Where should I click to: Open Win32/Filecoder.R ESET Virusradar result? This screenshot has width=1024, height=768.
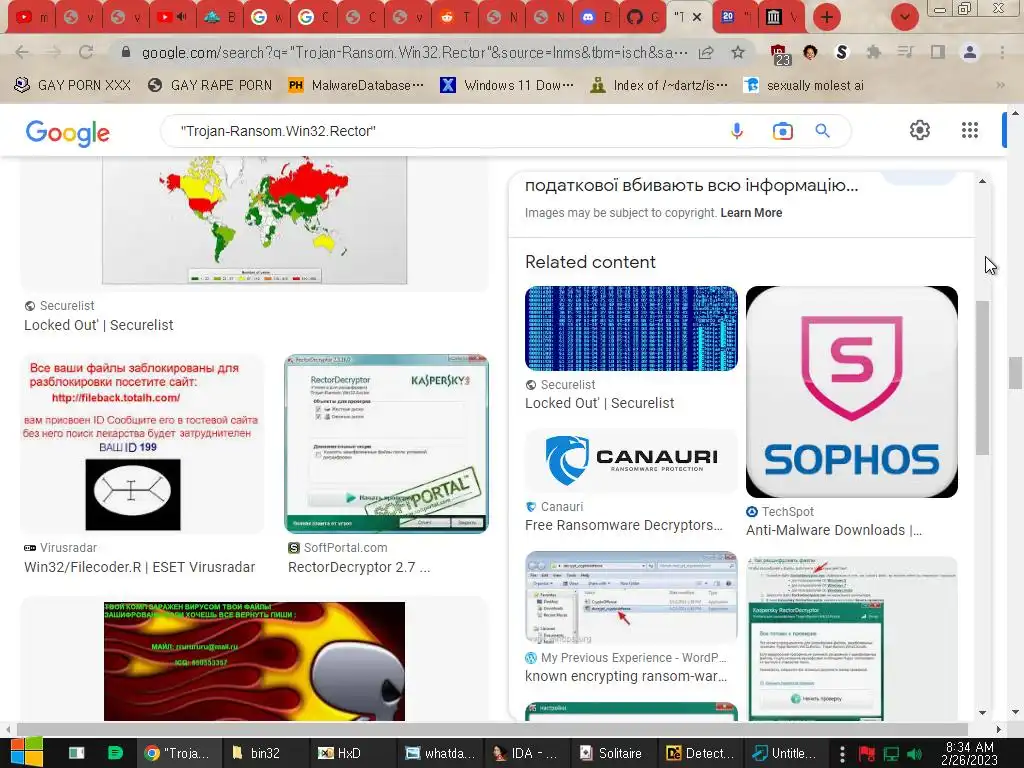[x=139, y=567]
